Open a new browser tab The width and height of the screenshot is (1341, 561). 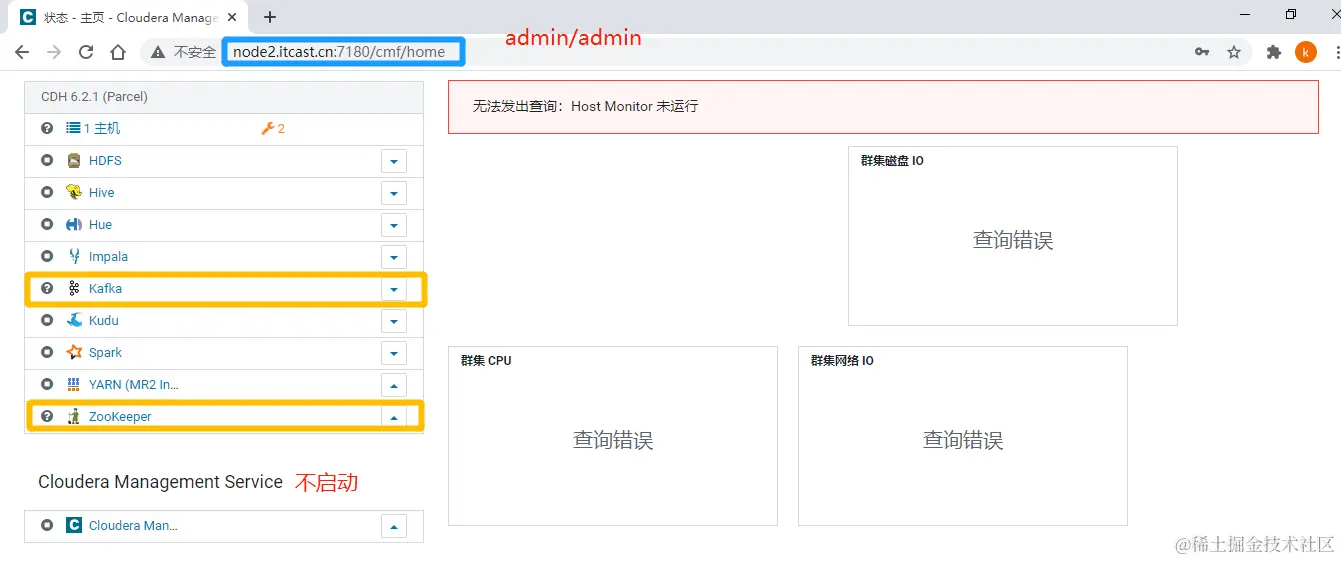click(270, 17)
